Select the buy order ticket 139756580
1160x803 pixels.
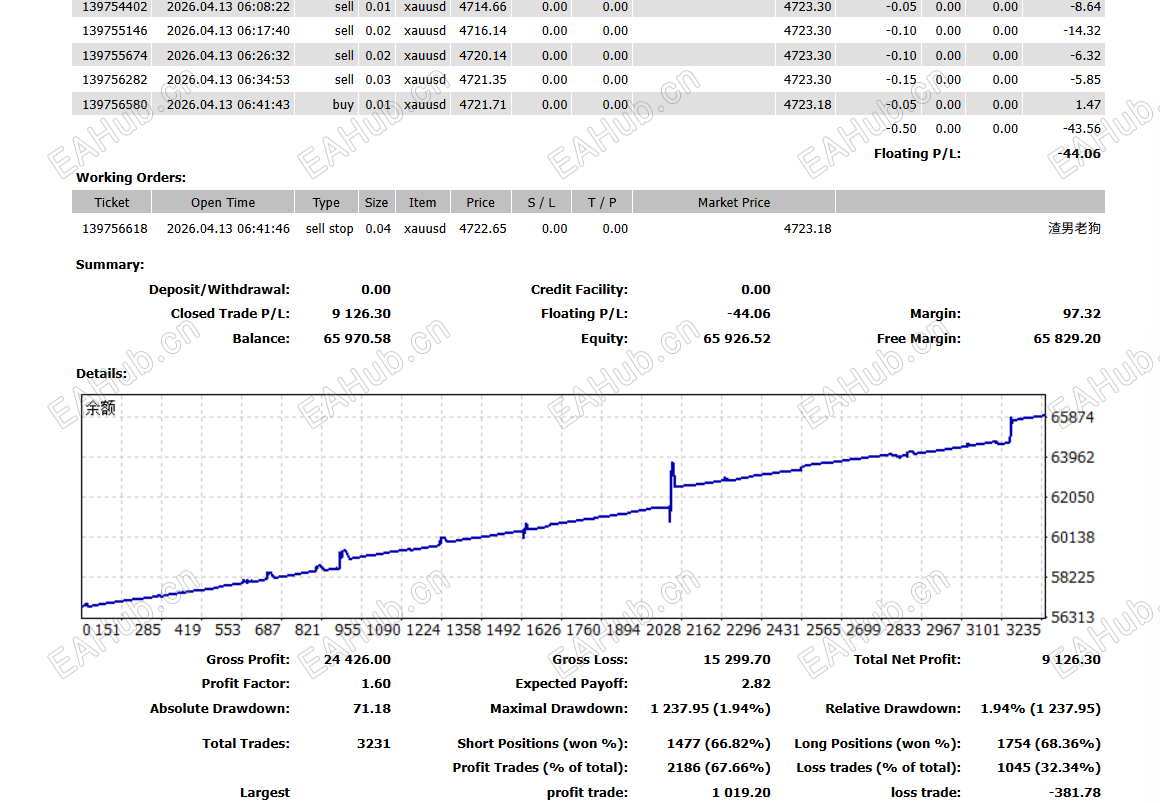point(115,104)
